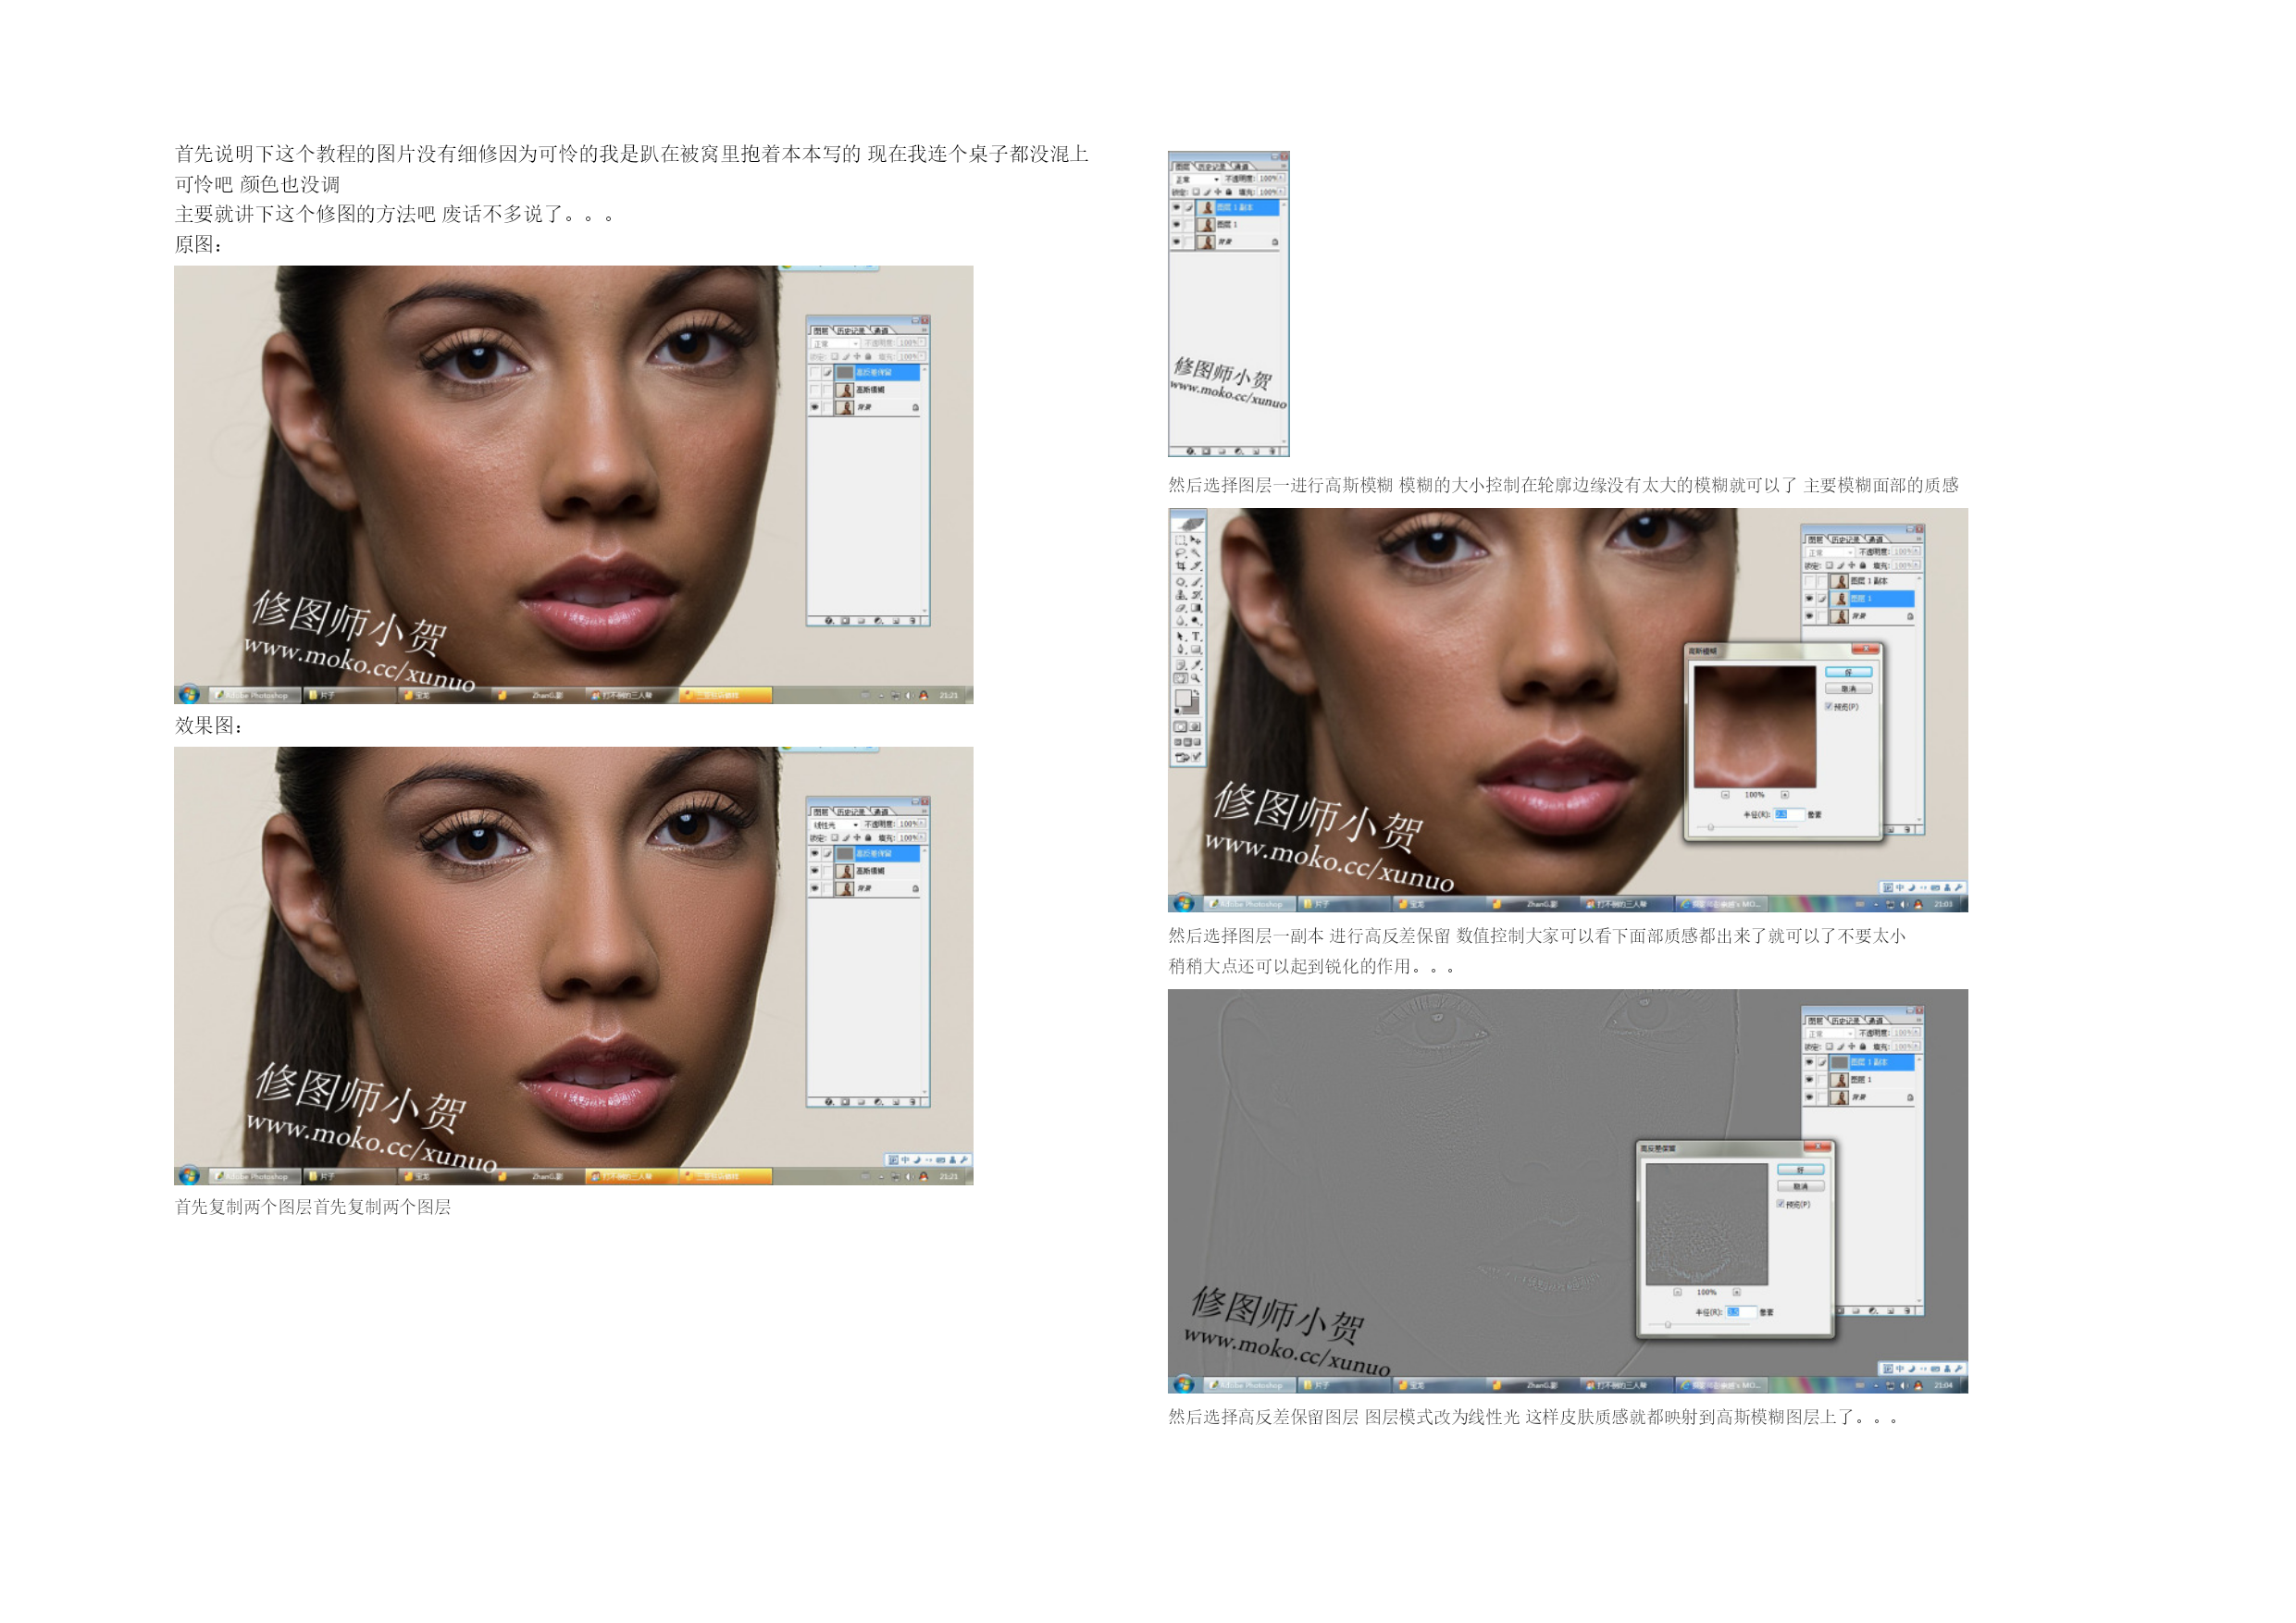
Task: Click Cancel button in High Pass dialog
Action: click(1801, 1186)
